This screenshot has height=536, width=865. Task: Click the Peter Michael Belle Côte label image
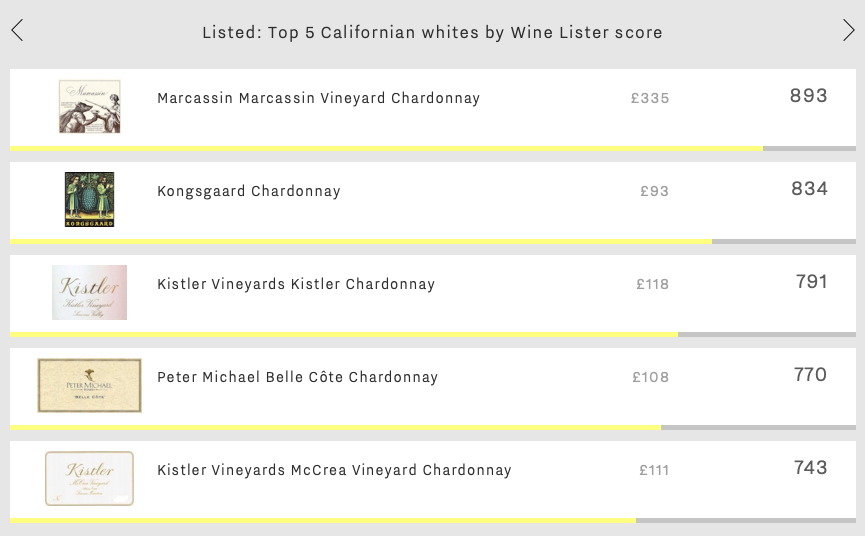click(x=89, y=385)
